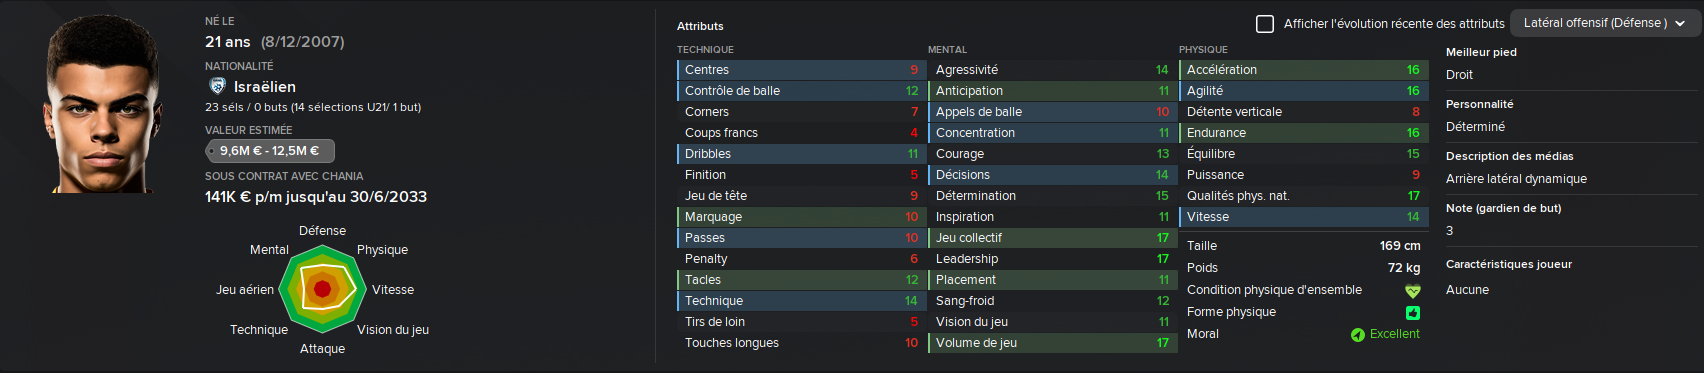Viewport: 1704px width, 373px height.
Task: Enable recent attribute evolution checkbox
Action: pos(1265,23)
